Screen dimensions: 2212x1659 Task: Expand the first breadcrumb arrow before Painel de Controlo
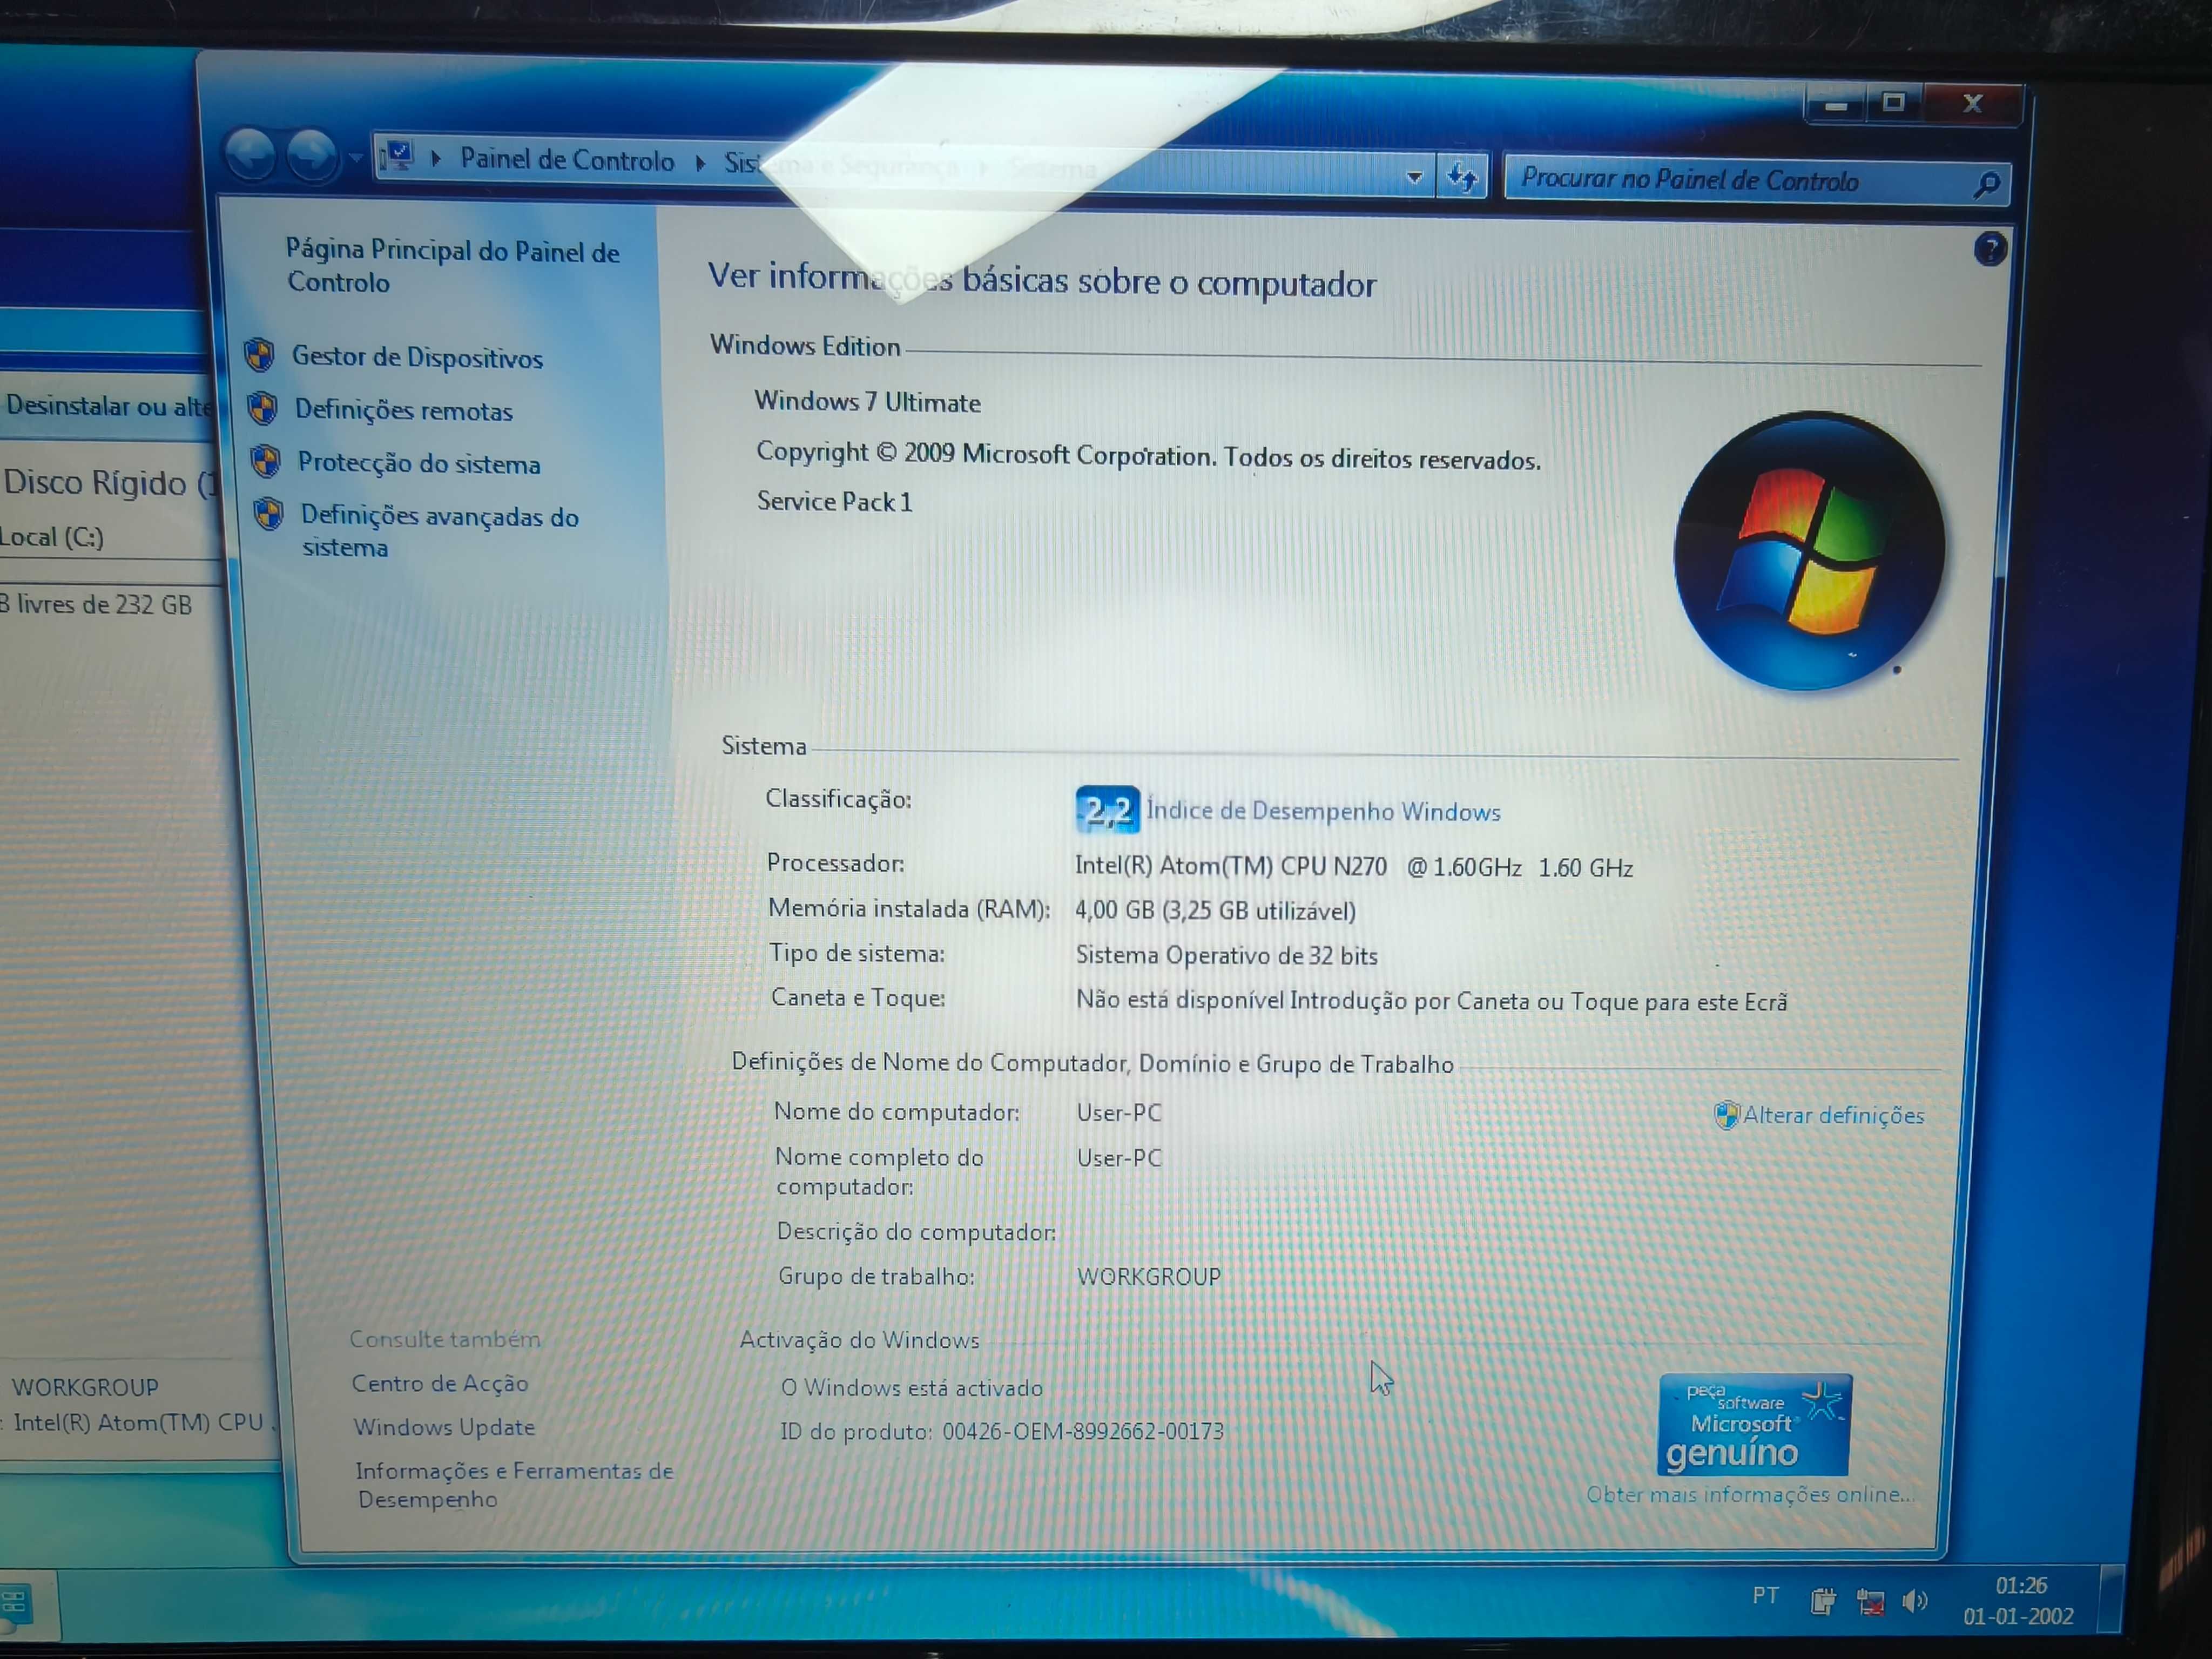[436, 158]
